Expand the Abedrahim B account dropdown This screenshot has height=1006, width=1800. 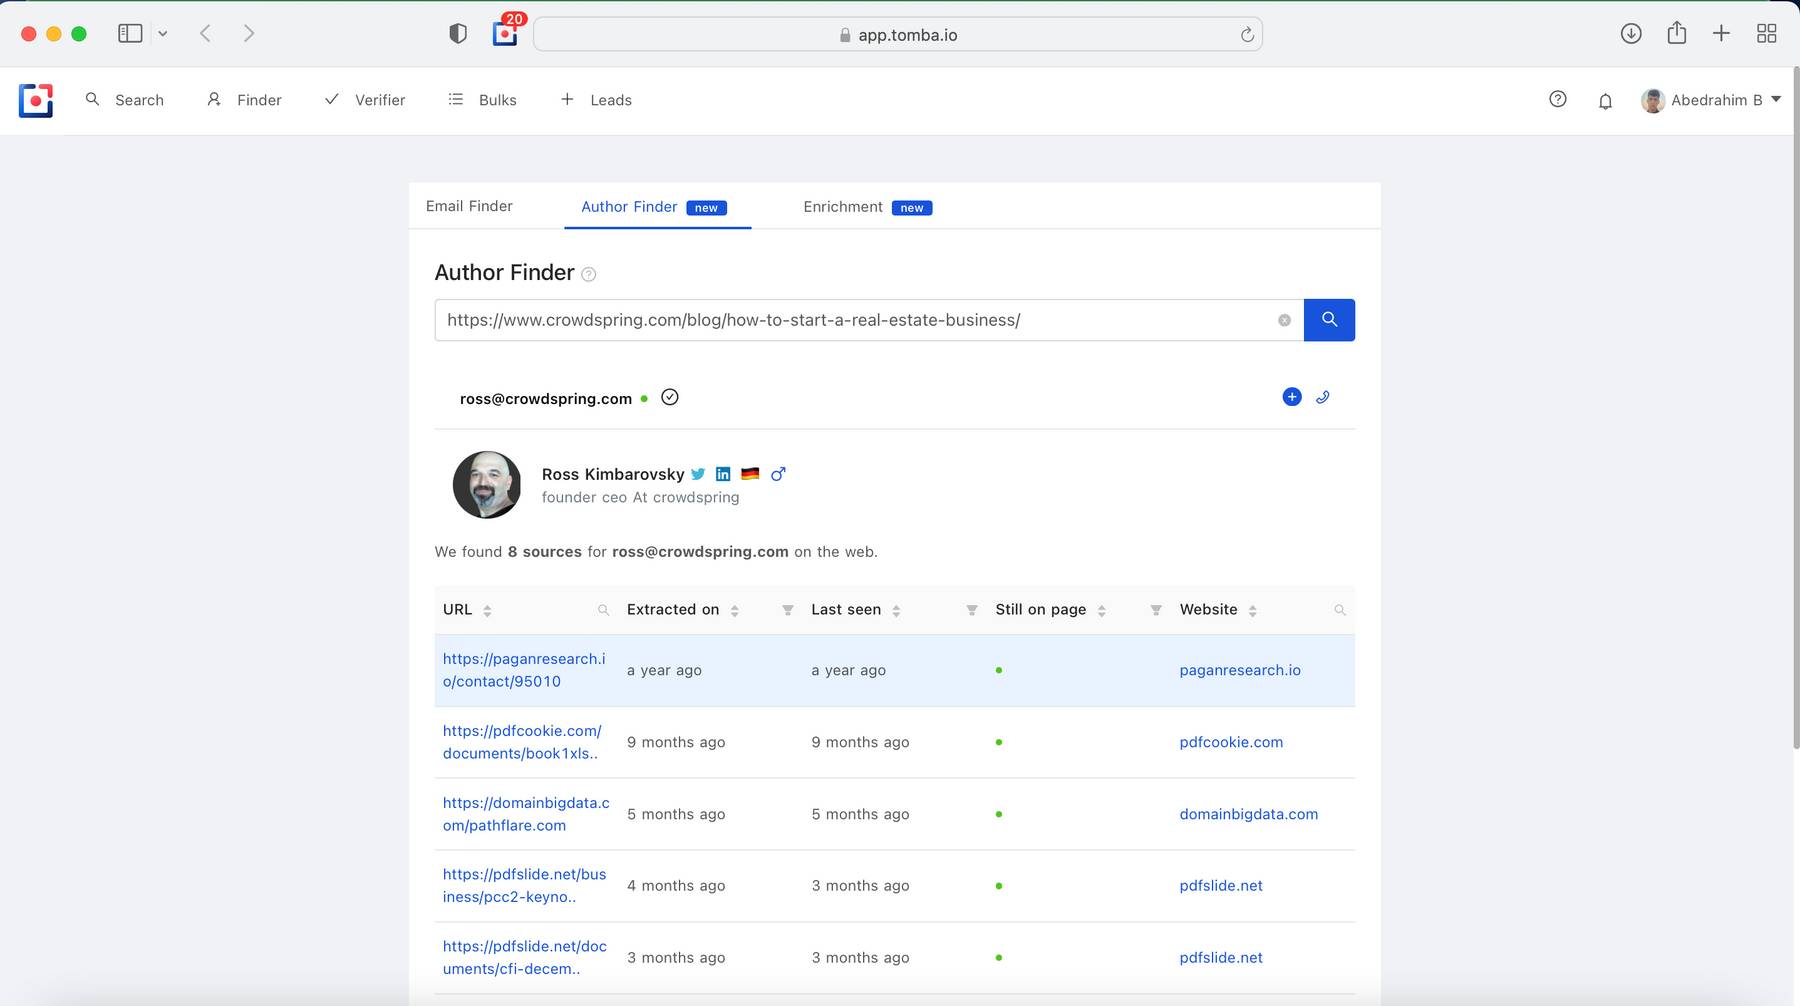[1711, 100]
